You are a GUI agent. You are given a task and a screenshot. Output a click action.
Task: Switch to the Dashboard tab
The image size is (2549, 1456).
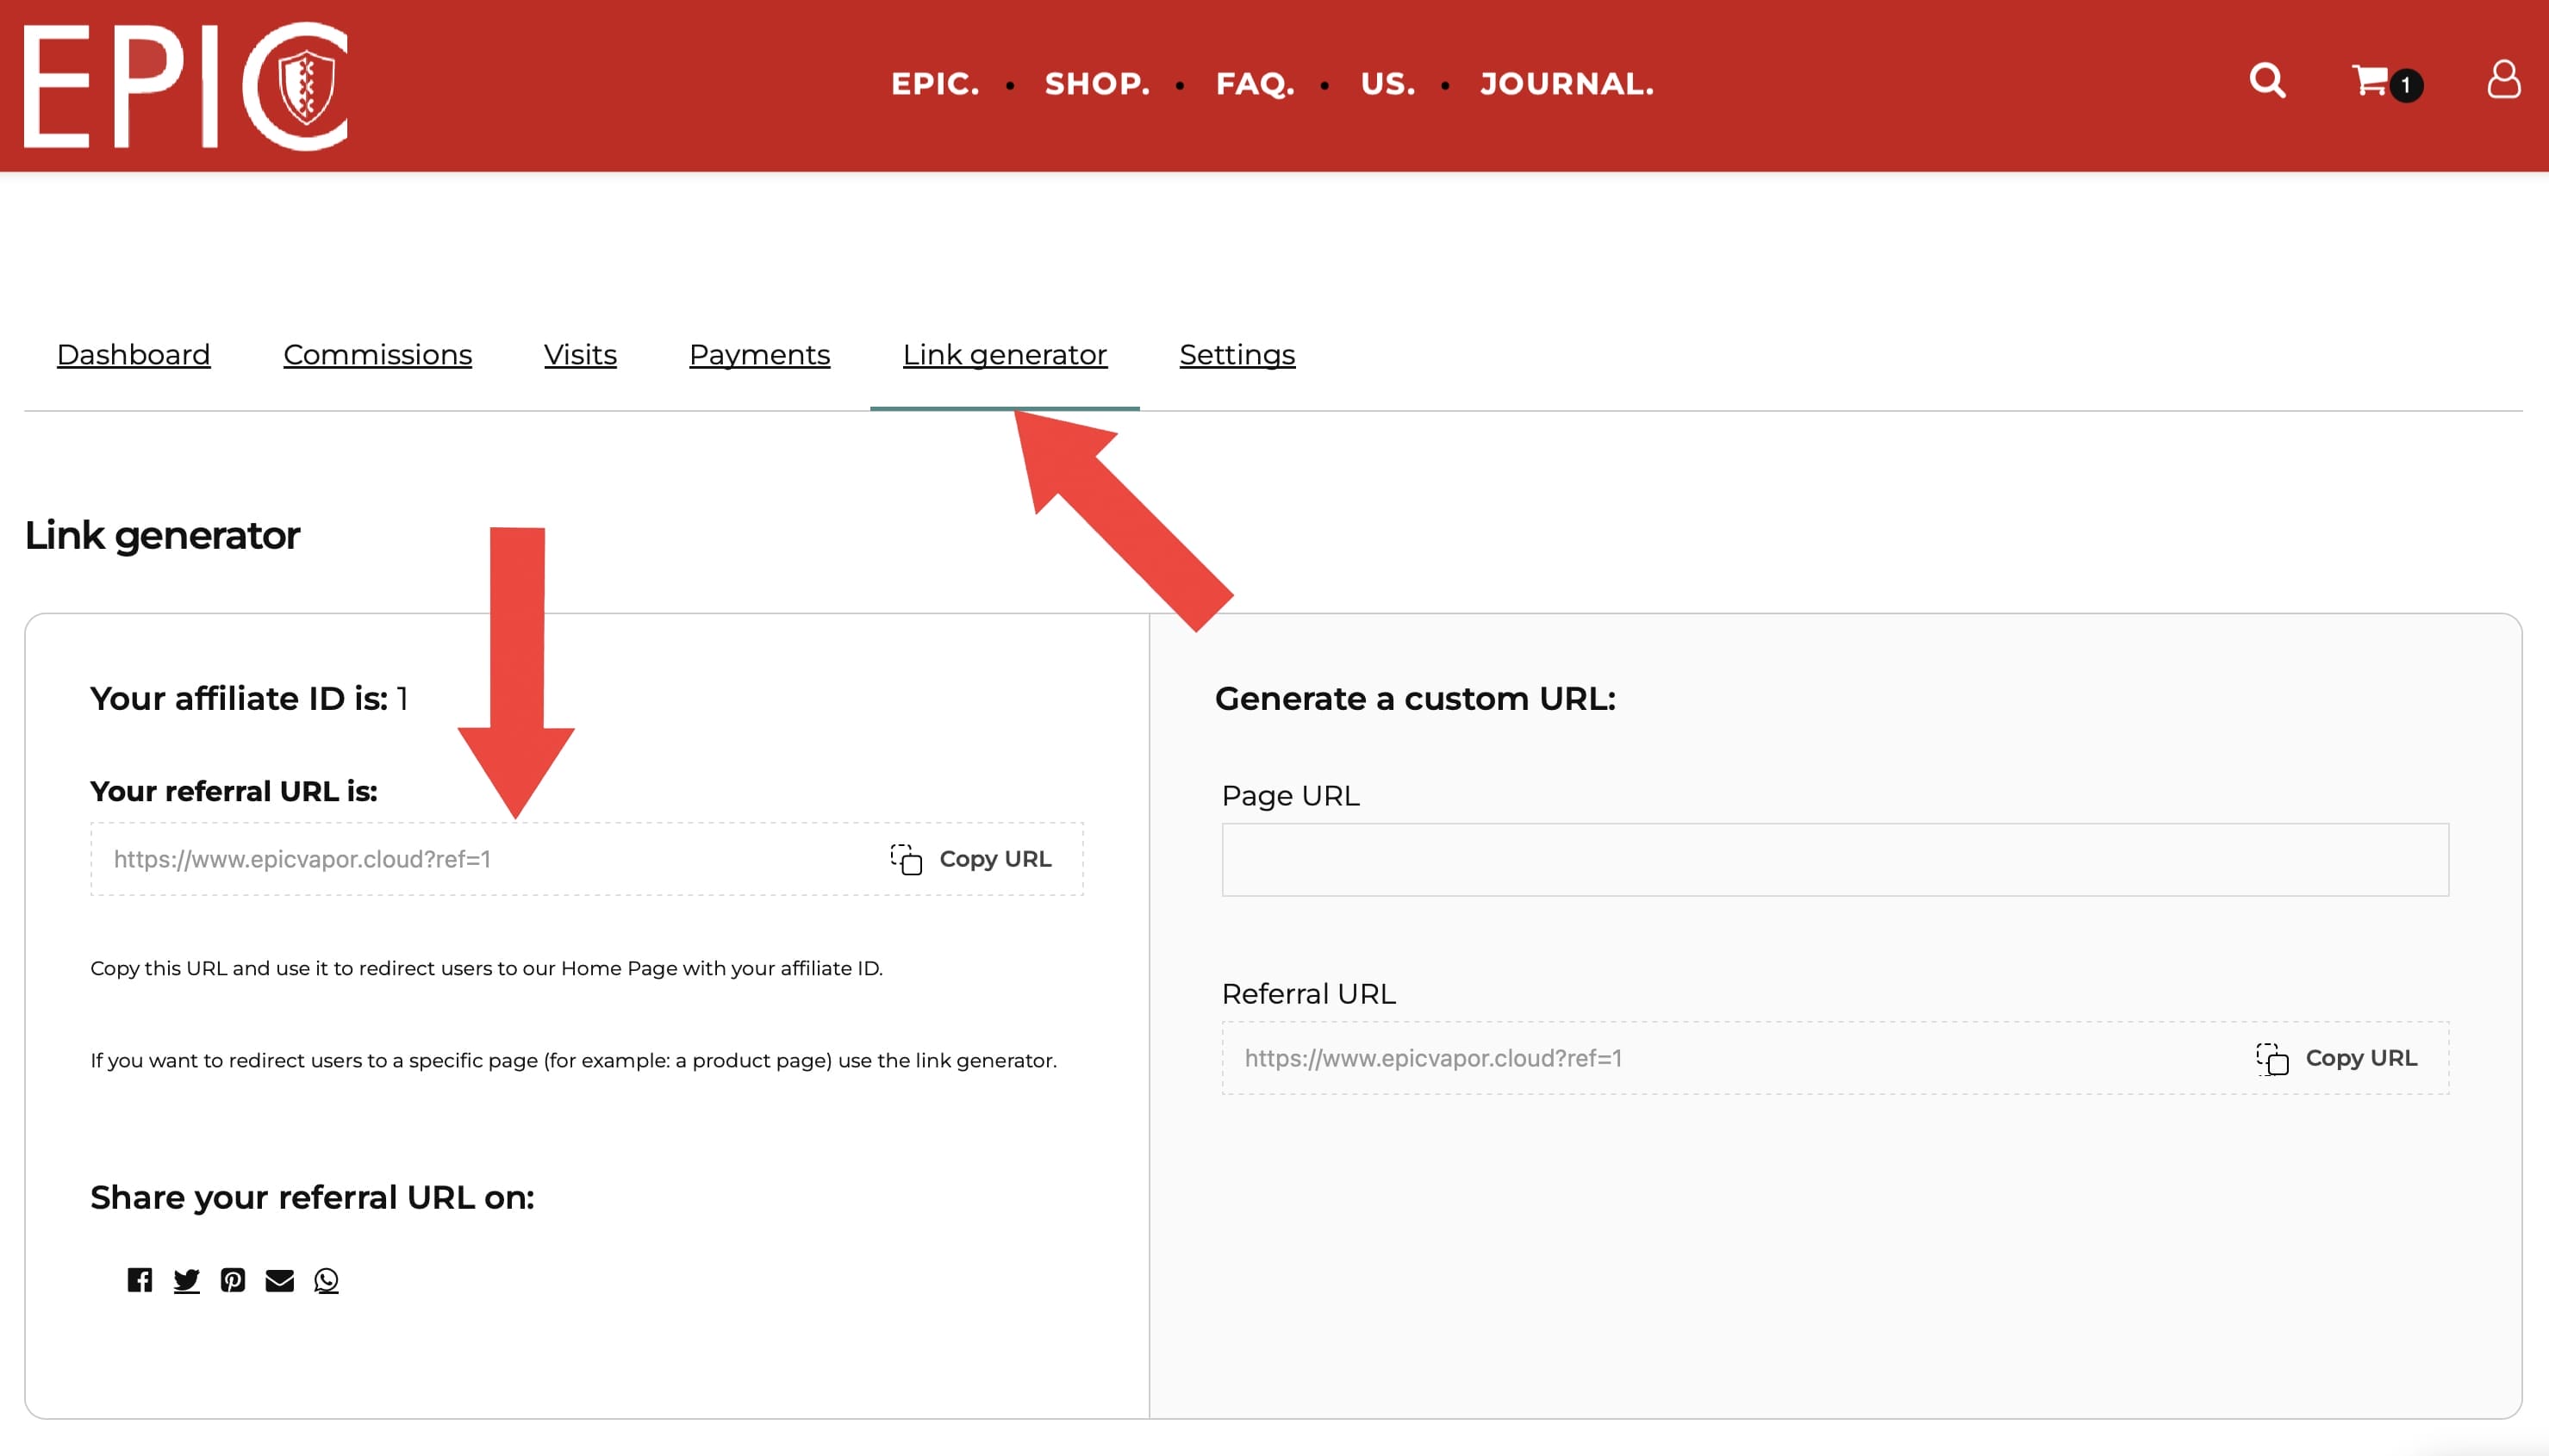coord(133,355)
